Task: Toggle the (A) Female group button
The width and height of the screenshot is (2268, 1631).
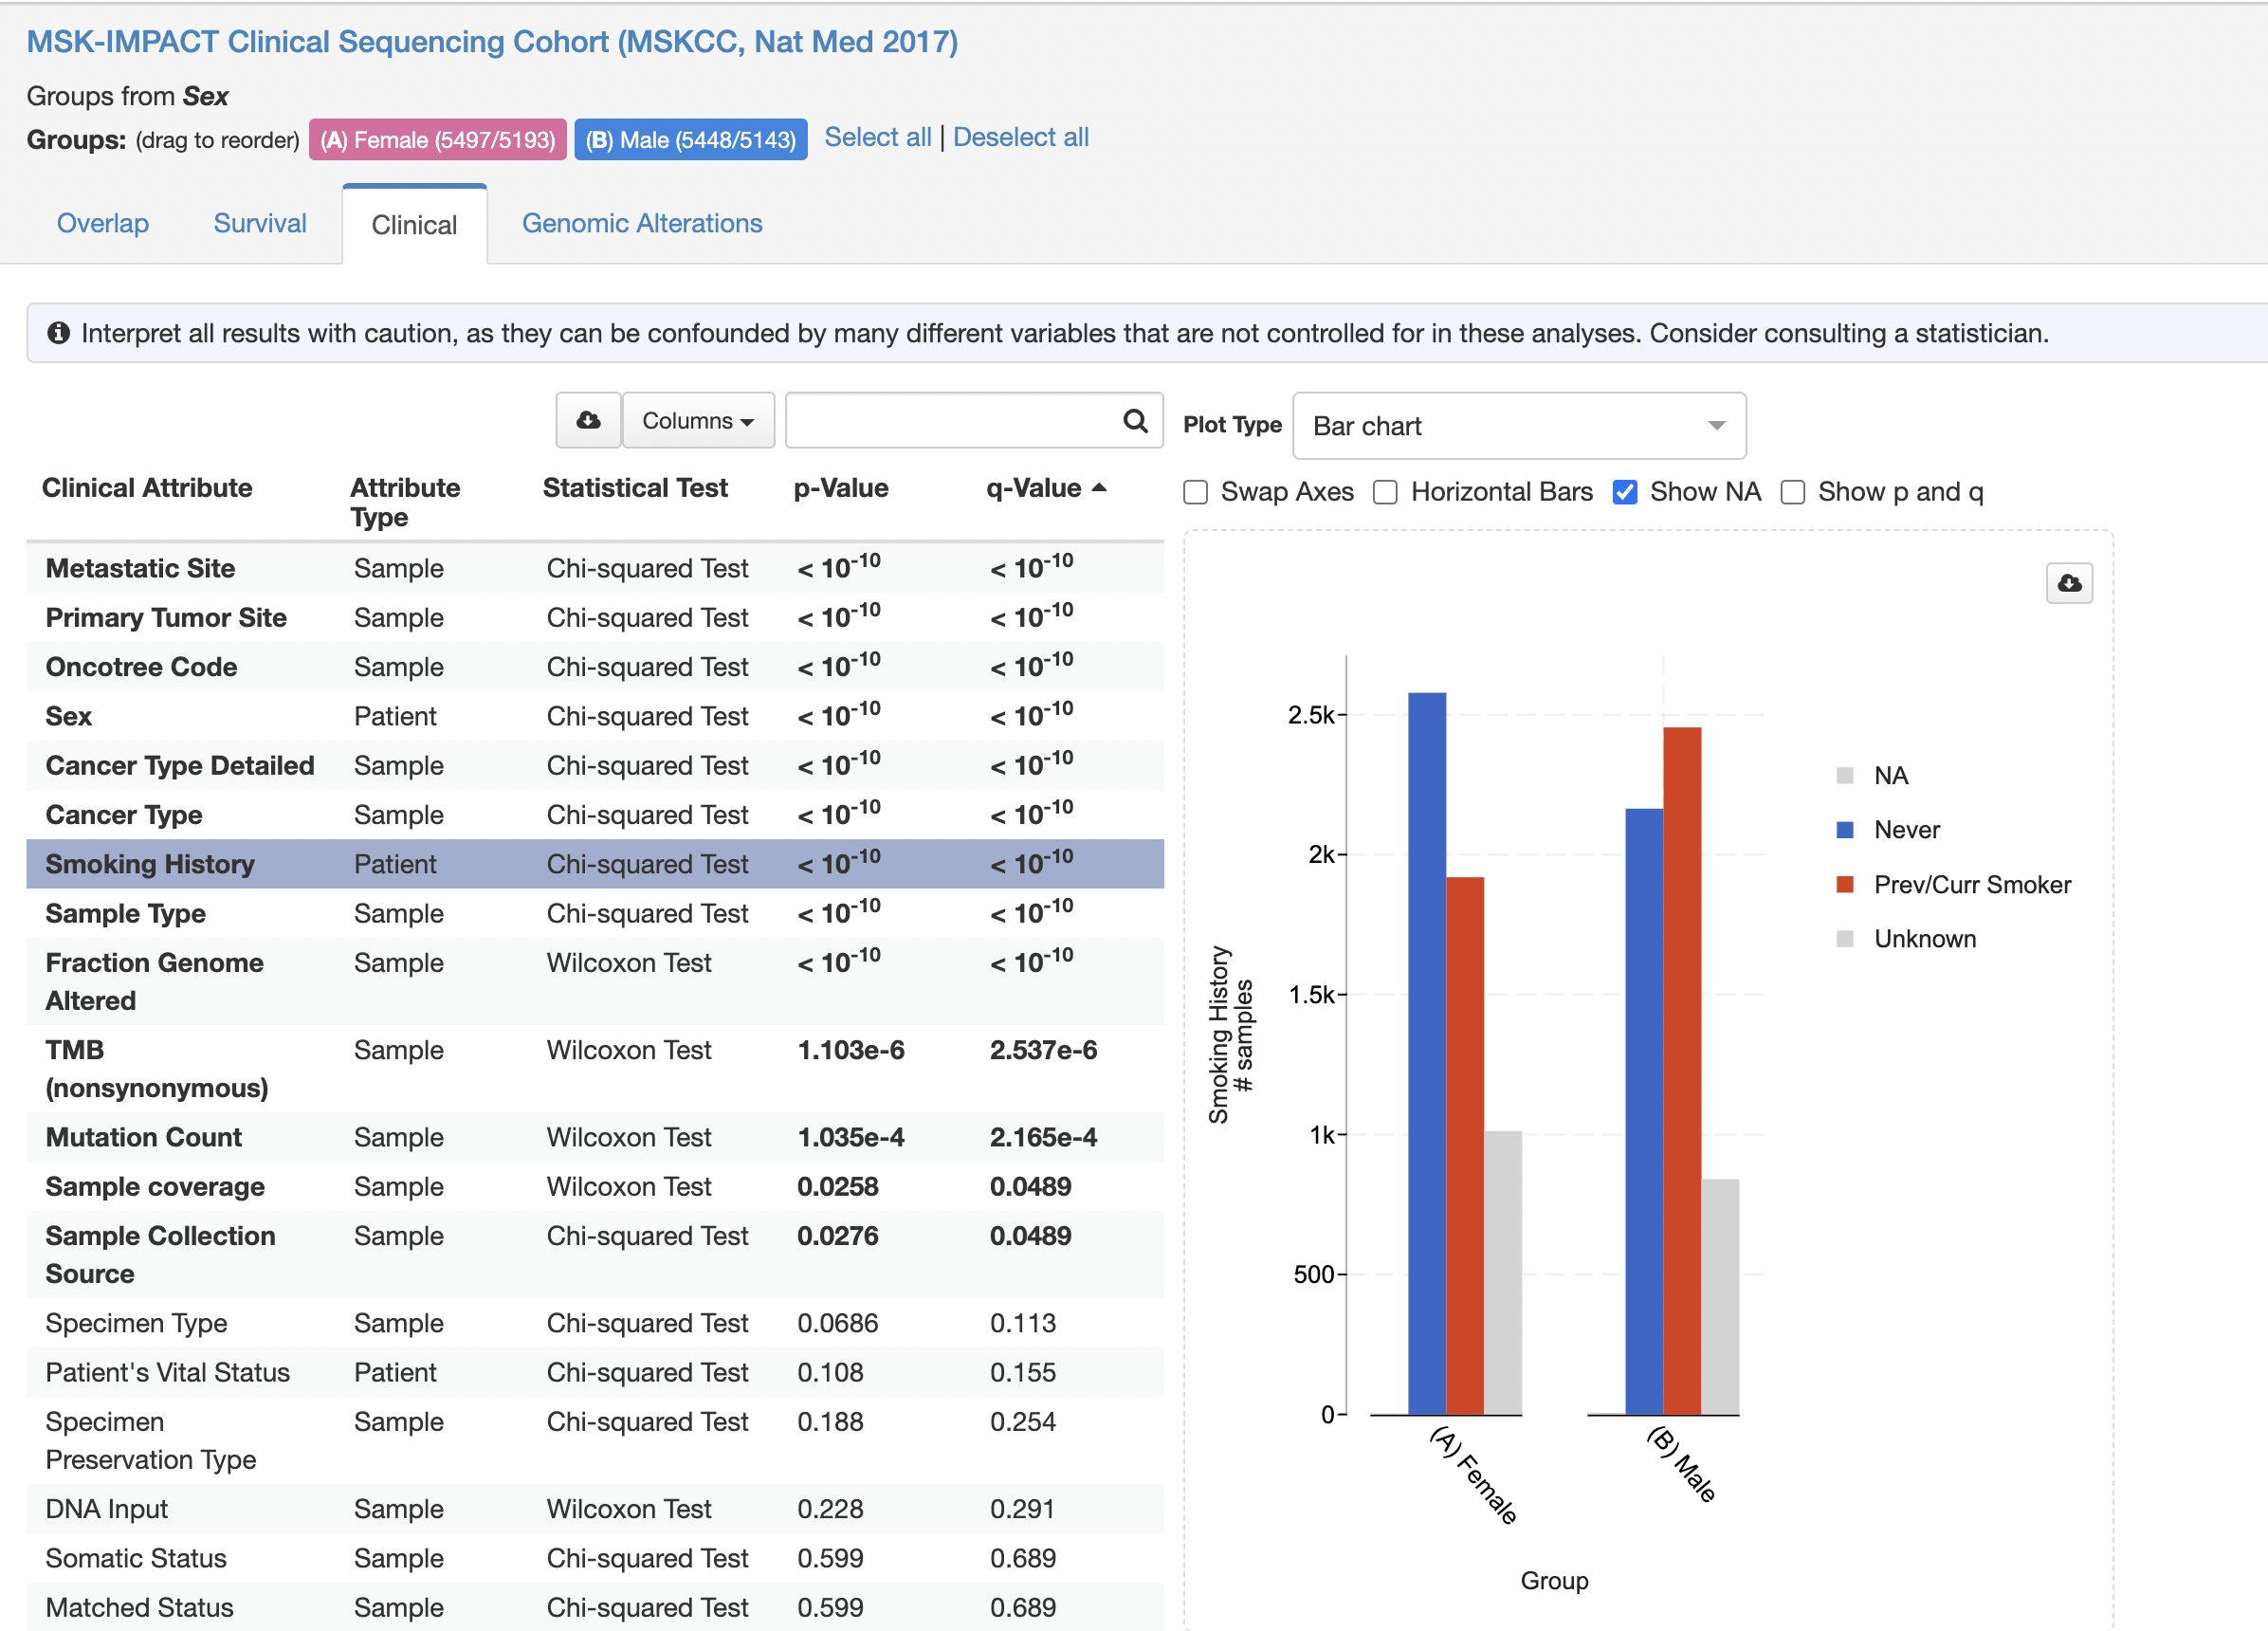Action: (437, 140)
